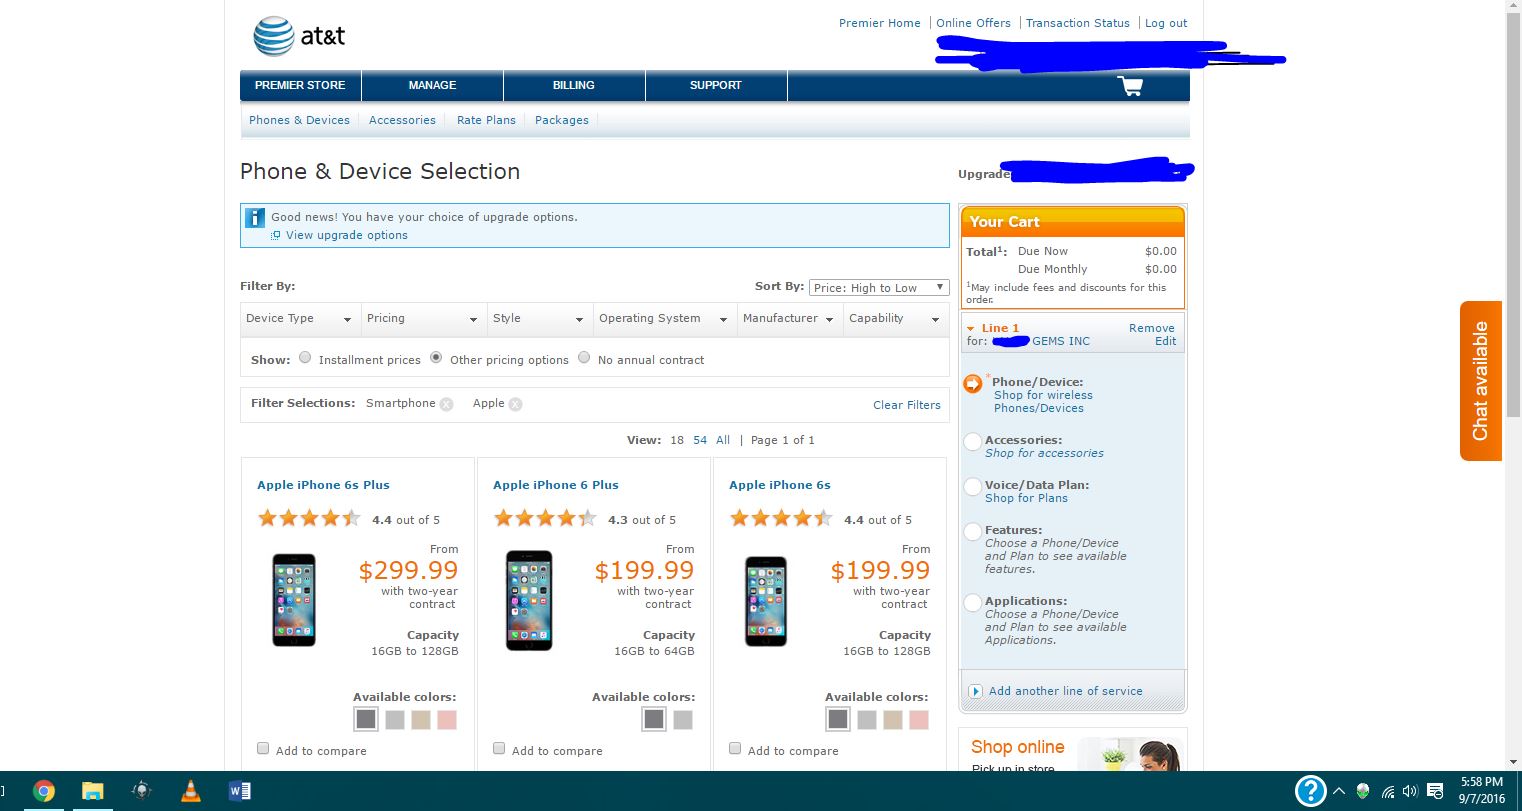Image resolution: width=1522 pixels, height=811 pixels.
Task: Open the Sort By Price dropdown
Action: (x=879, y=287)
